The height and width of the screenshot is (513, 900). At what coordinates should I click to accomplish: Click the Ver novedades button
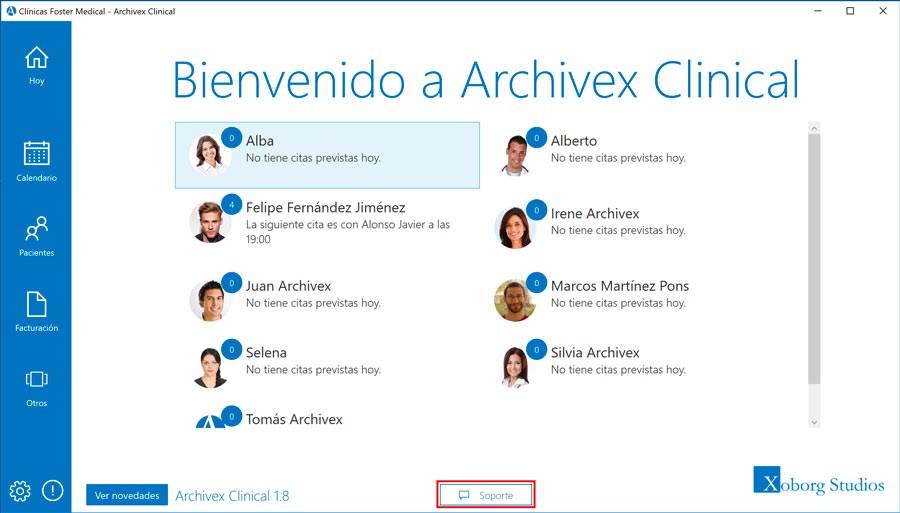click(x=127, y=495)
